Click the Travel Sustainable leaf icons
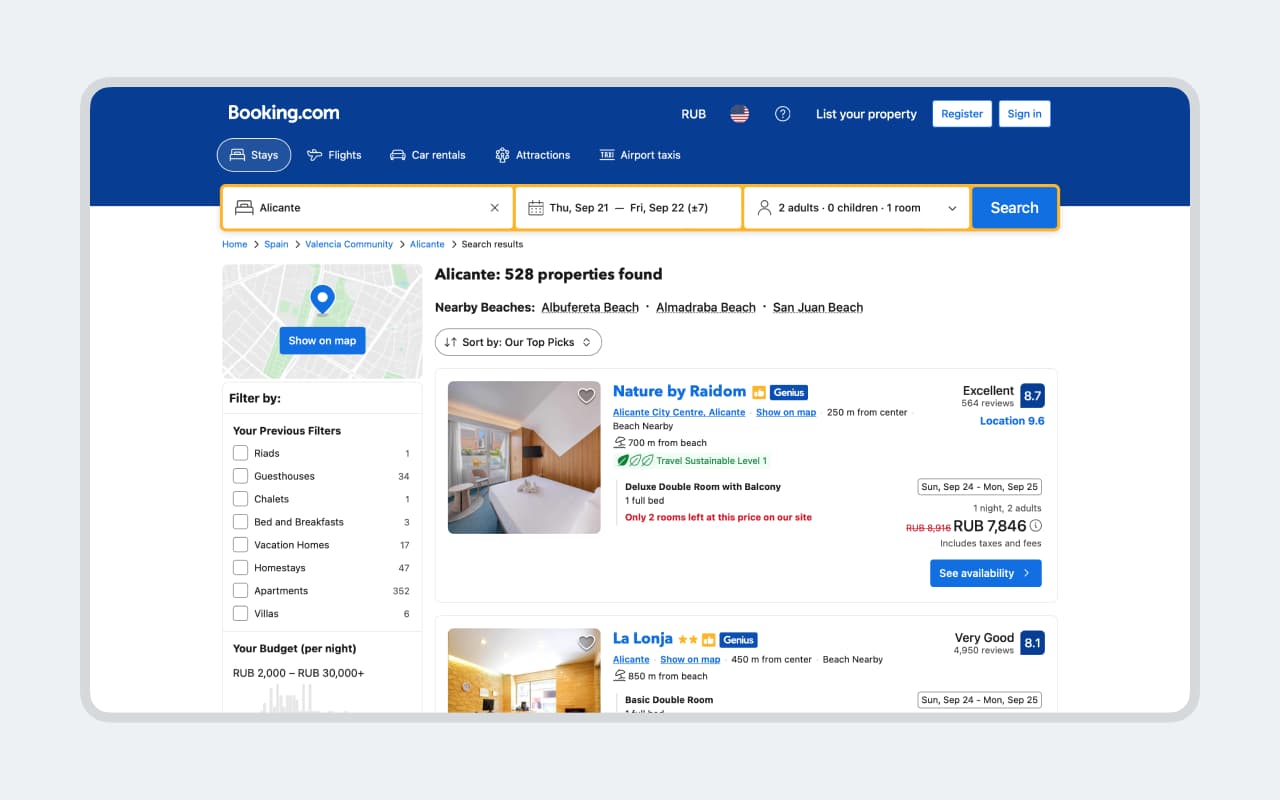This screenshot has width=1280, height=800. [634, 461]
